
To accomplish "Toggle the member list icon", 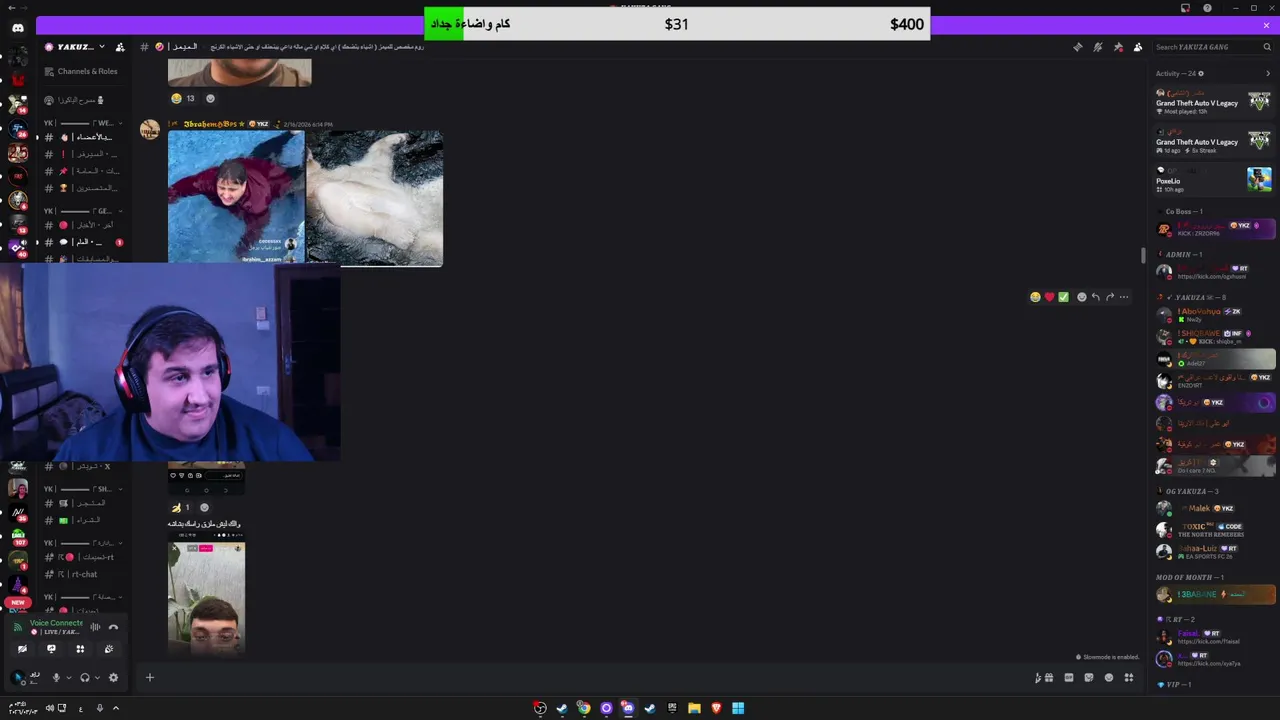I will pyautogui.click(x=1138, y=47).
